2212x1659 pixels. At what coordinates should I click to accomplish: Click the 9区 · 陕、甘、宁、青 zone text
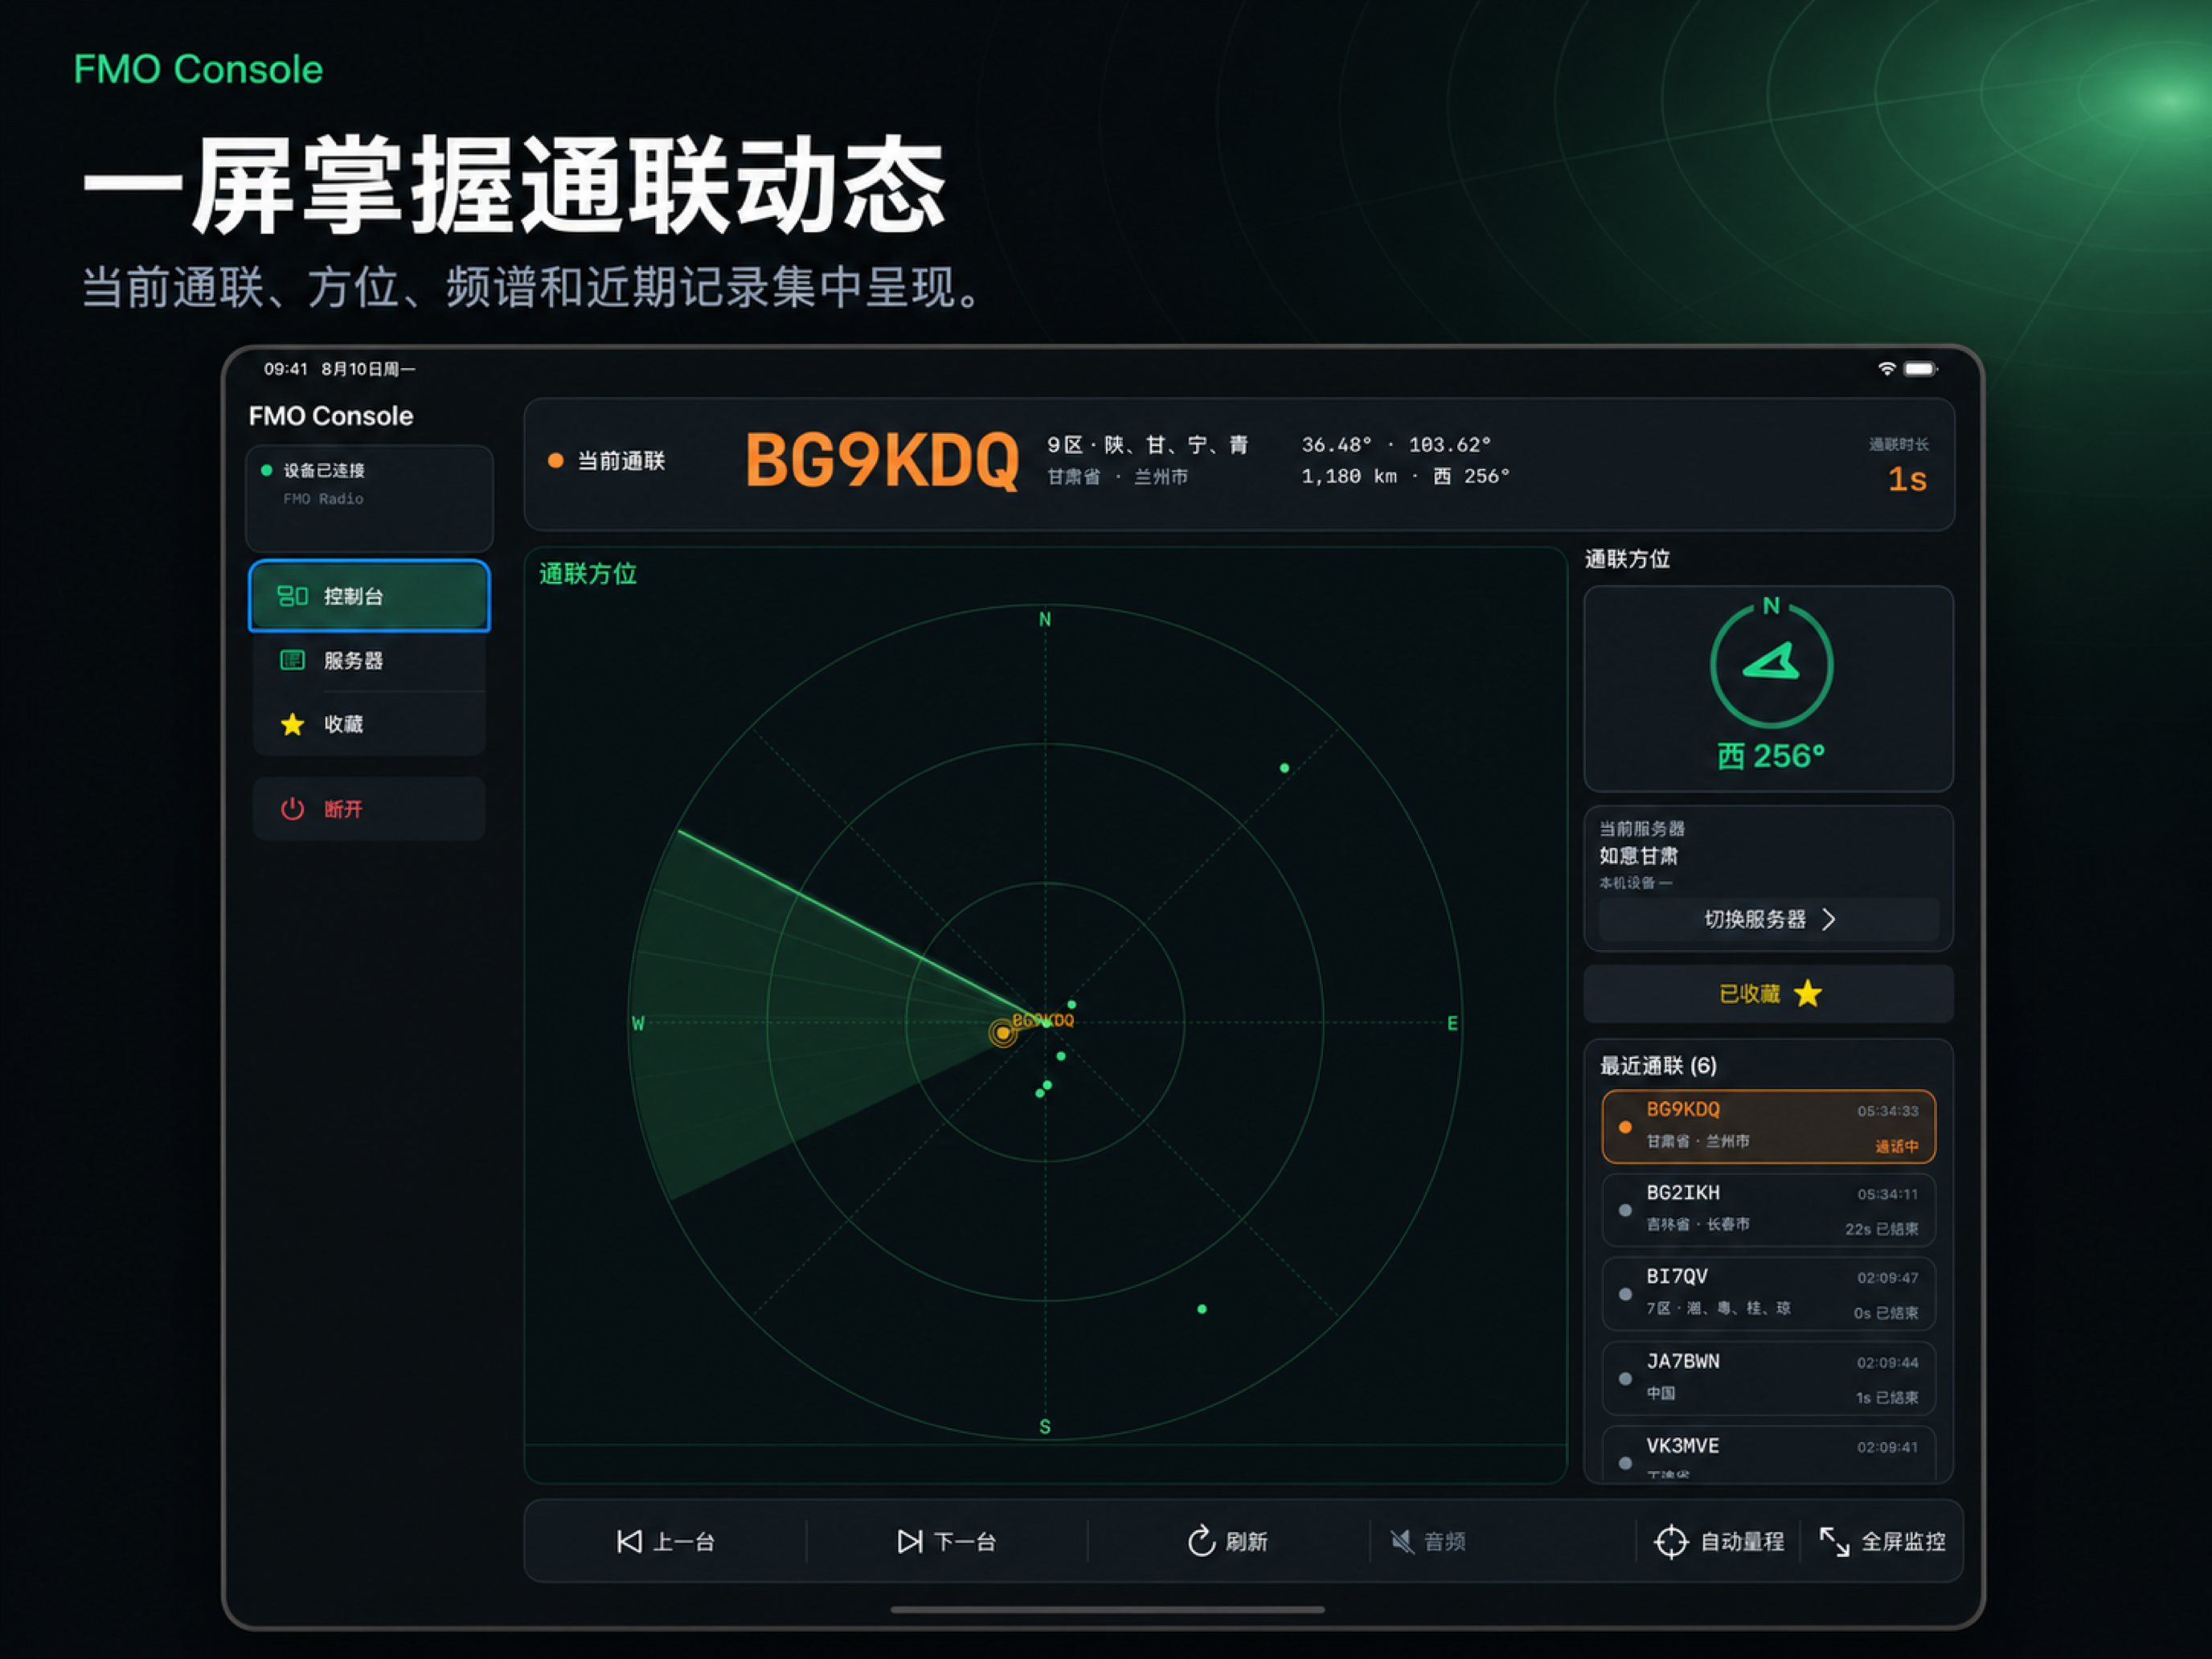1147,444
